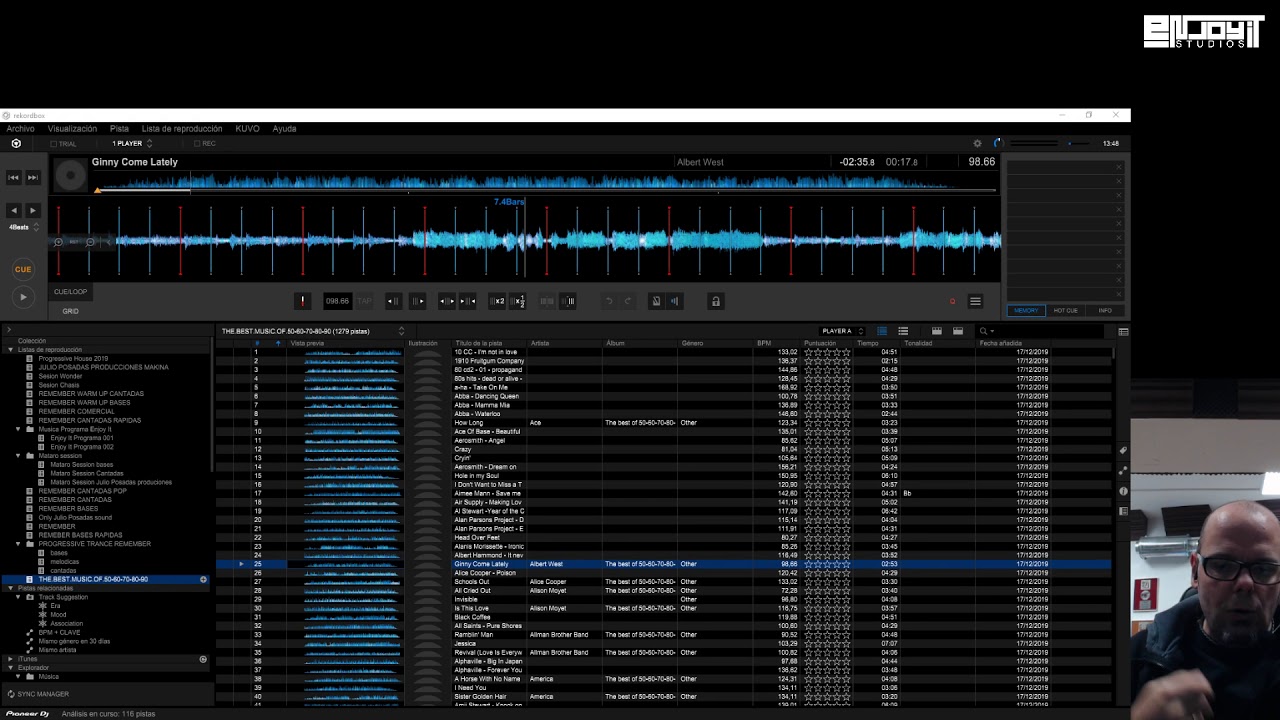Sort by the BPM column header

tap(764, 343)
